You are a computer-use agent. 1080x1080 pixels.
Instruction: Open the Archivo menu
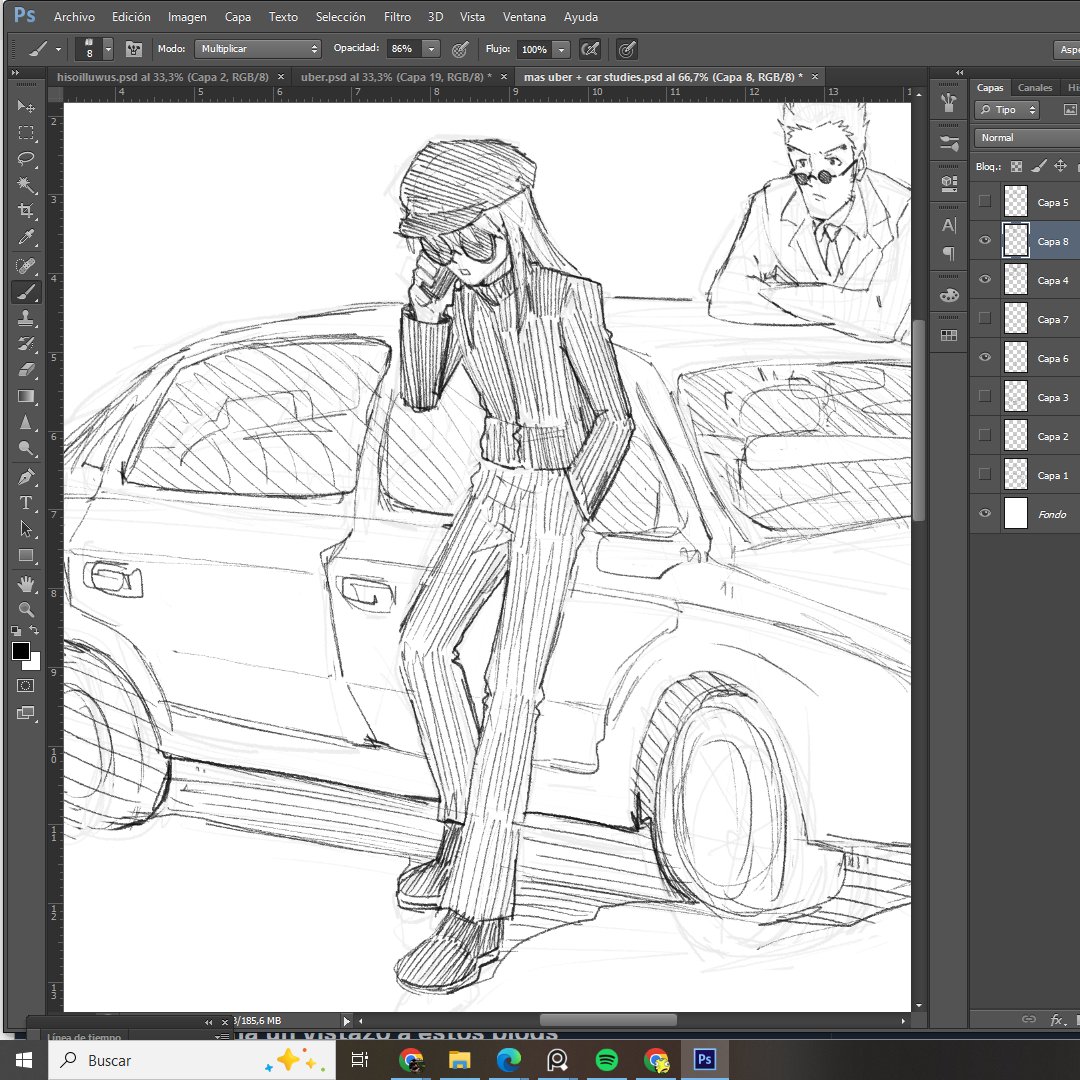[74, 17]
